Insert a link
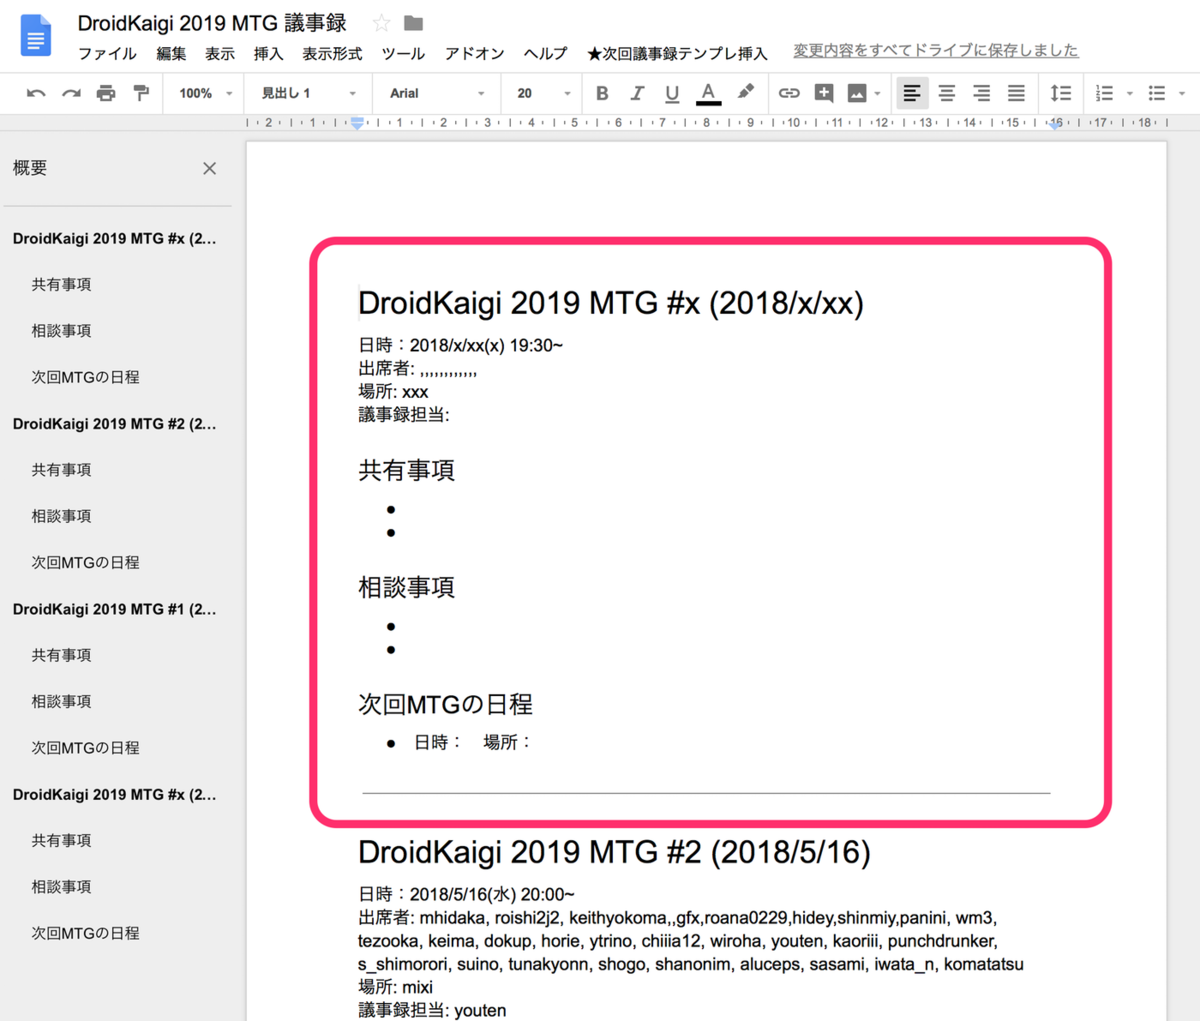 click(789, 93)
